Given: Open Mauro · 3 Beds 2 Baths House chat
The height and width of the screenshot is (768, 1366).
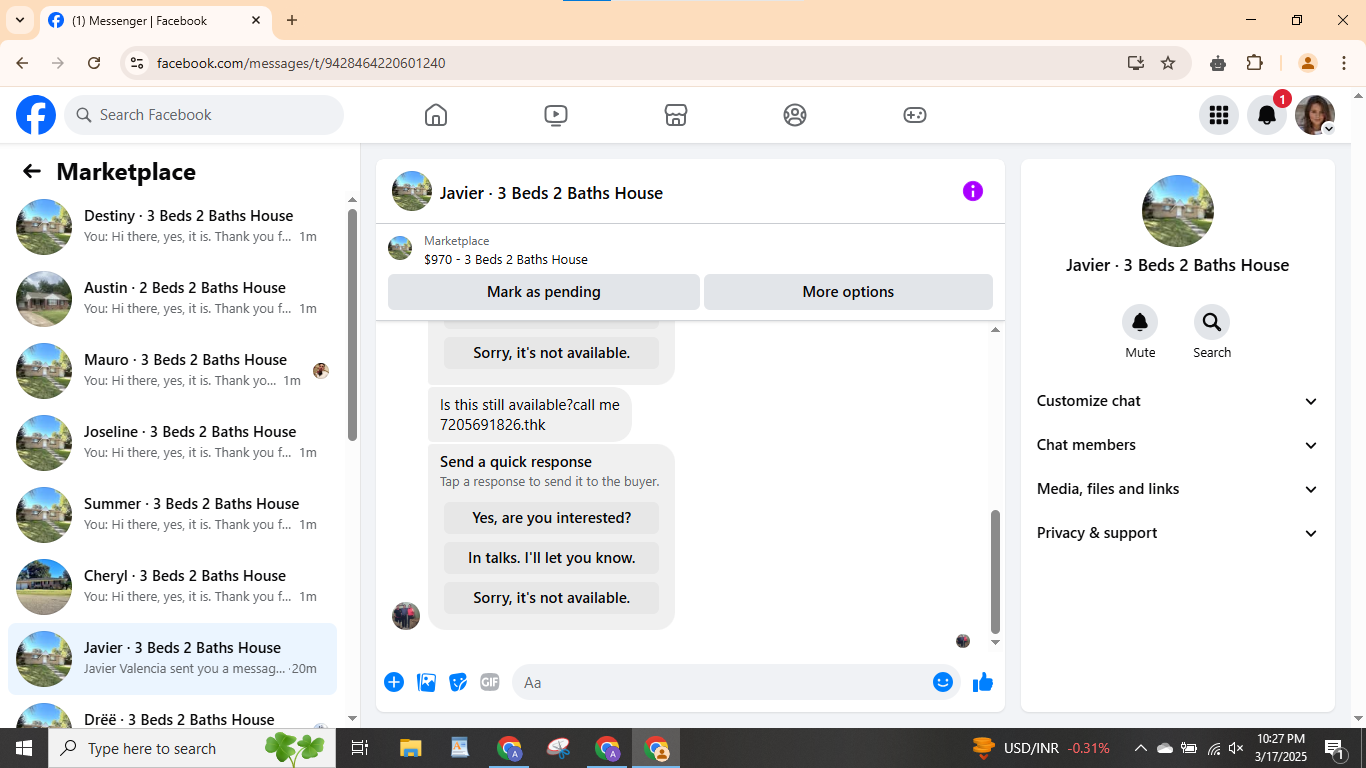Looking at the screenshot, I should 172,371.
